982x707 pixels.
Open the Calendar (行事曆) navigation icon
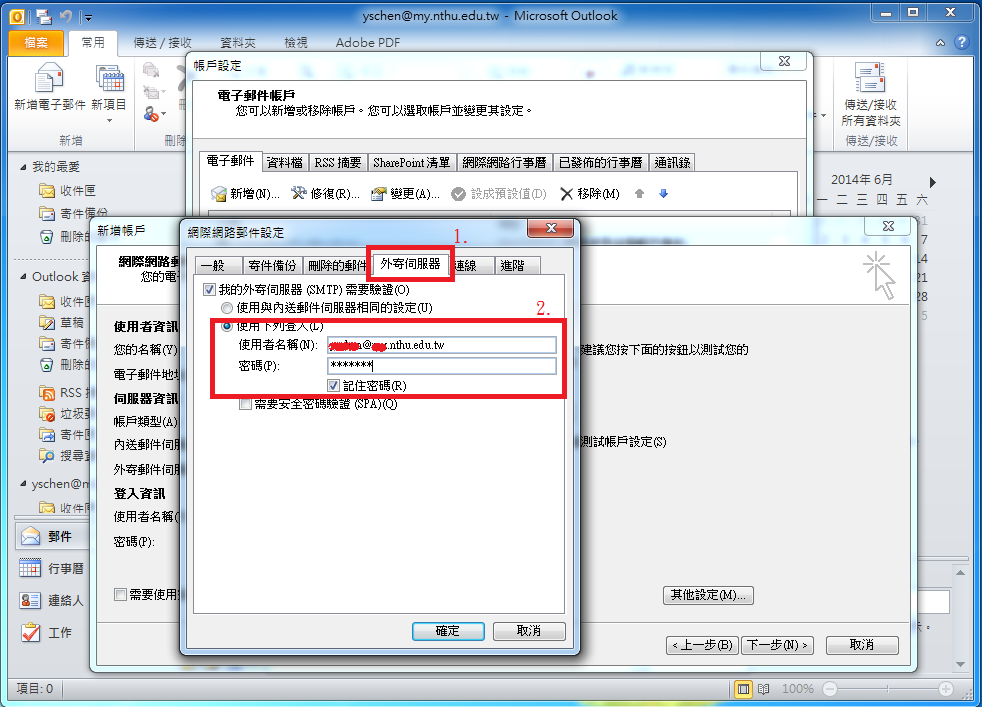coord(31,568)
